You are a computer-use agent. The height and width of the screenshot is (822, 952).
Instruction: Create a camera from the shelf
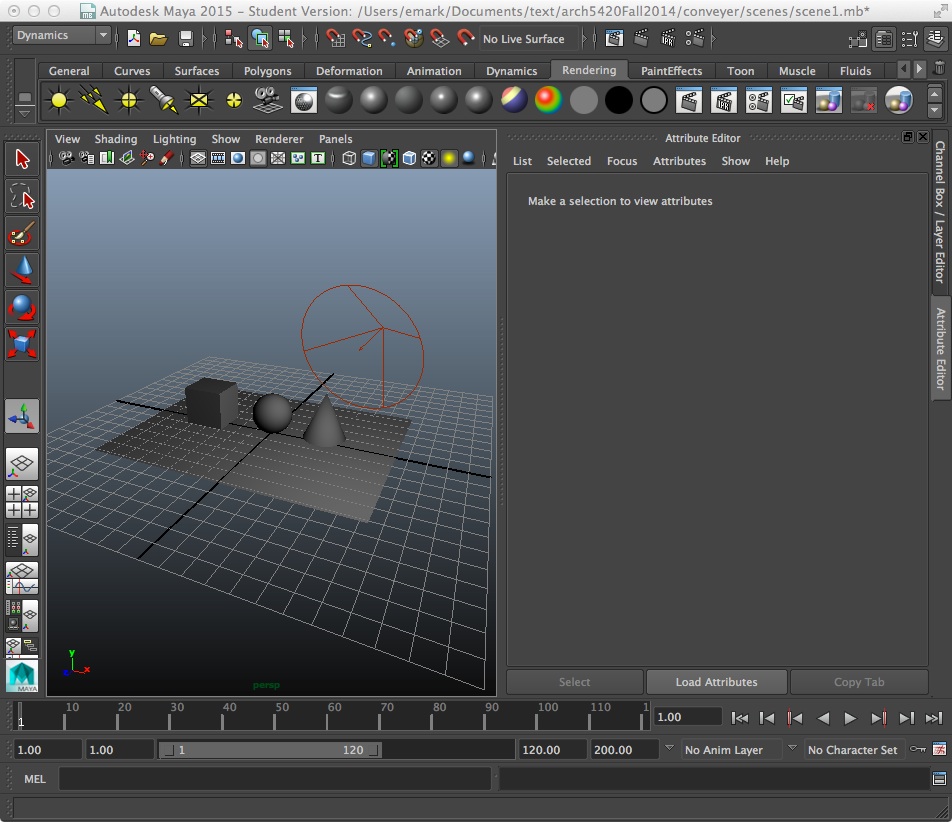[267, 100]
